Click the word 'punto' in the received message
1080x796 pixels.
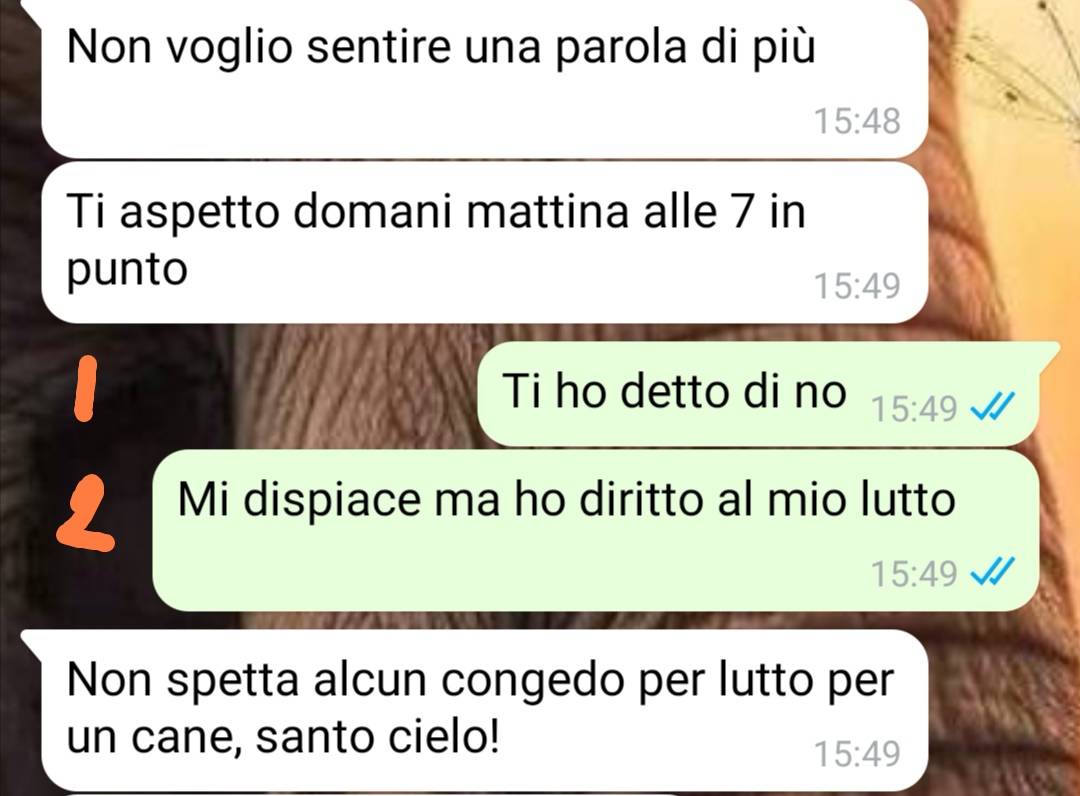(127, 270)
